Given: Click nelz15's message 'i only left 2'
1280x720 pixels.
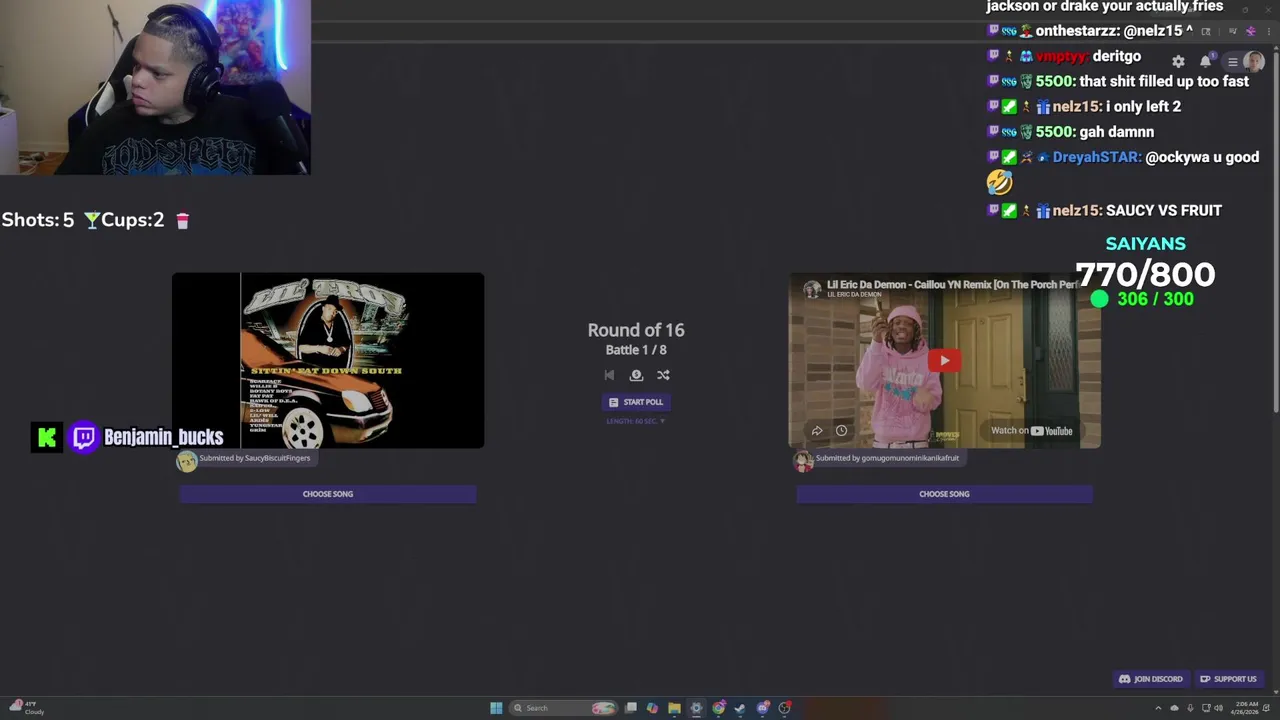Looking at the screenshot, I should pyautogui.click(x=1143, y=107).
